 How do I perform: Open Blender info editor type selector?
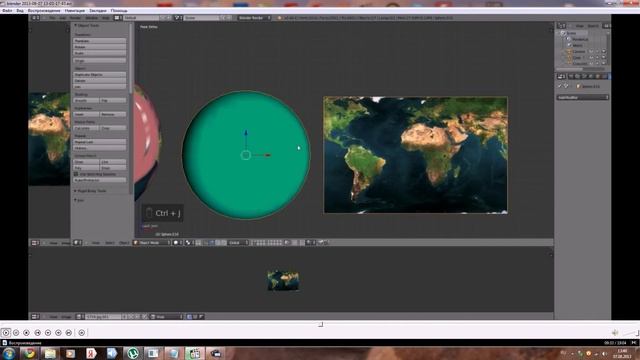[x=36, y=18]
